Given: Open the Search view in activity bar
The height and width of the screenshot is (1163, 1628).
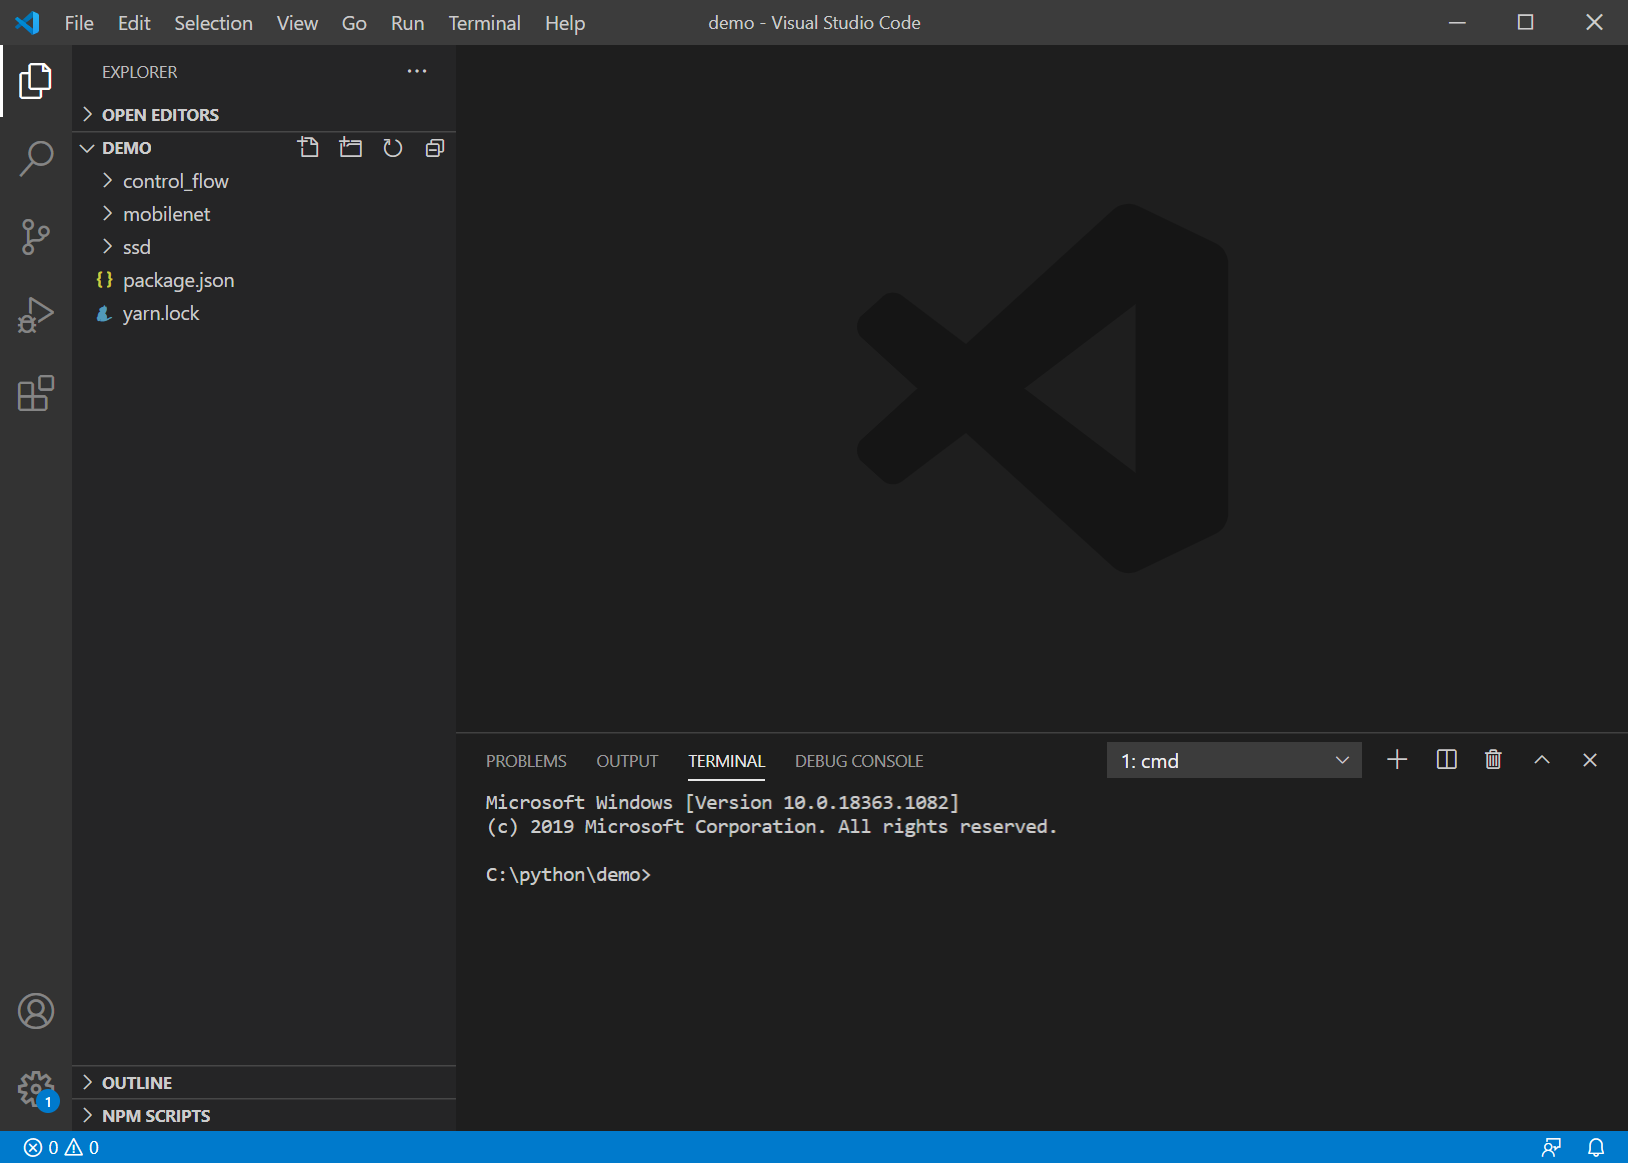Looking at the screenshot, I should (36, 159).
